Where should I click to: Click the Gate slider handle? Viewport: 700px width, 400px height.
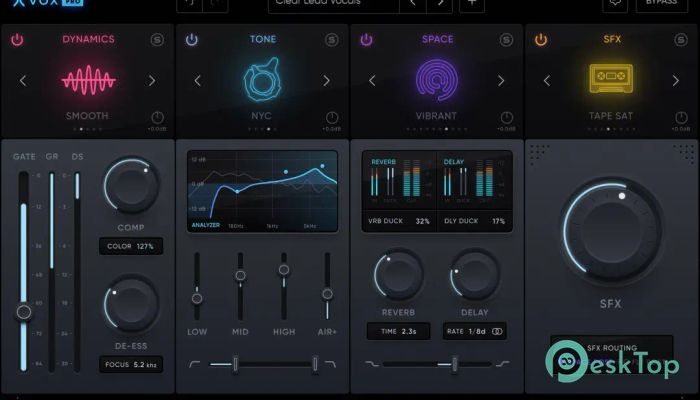(x=23, y=312)
